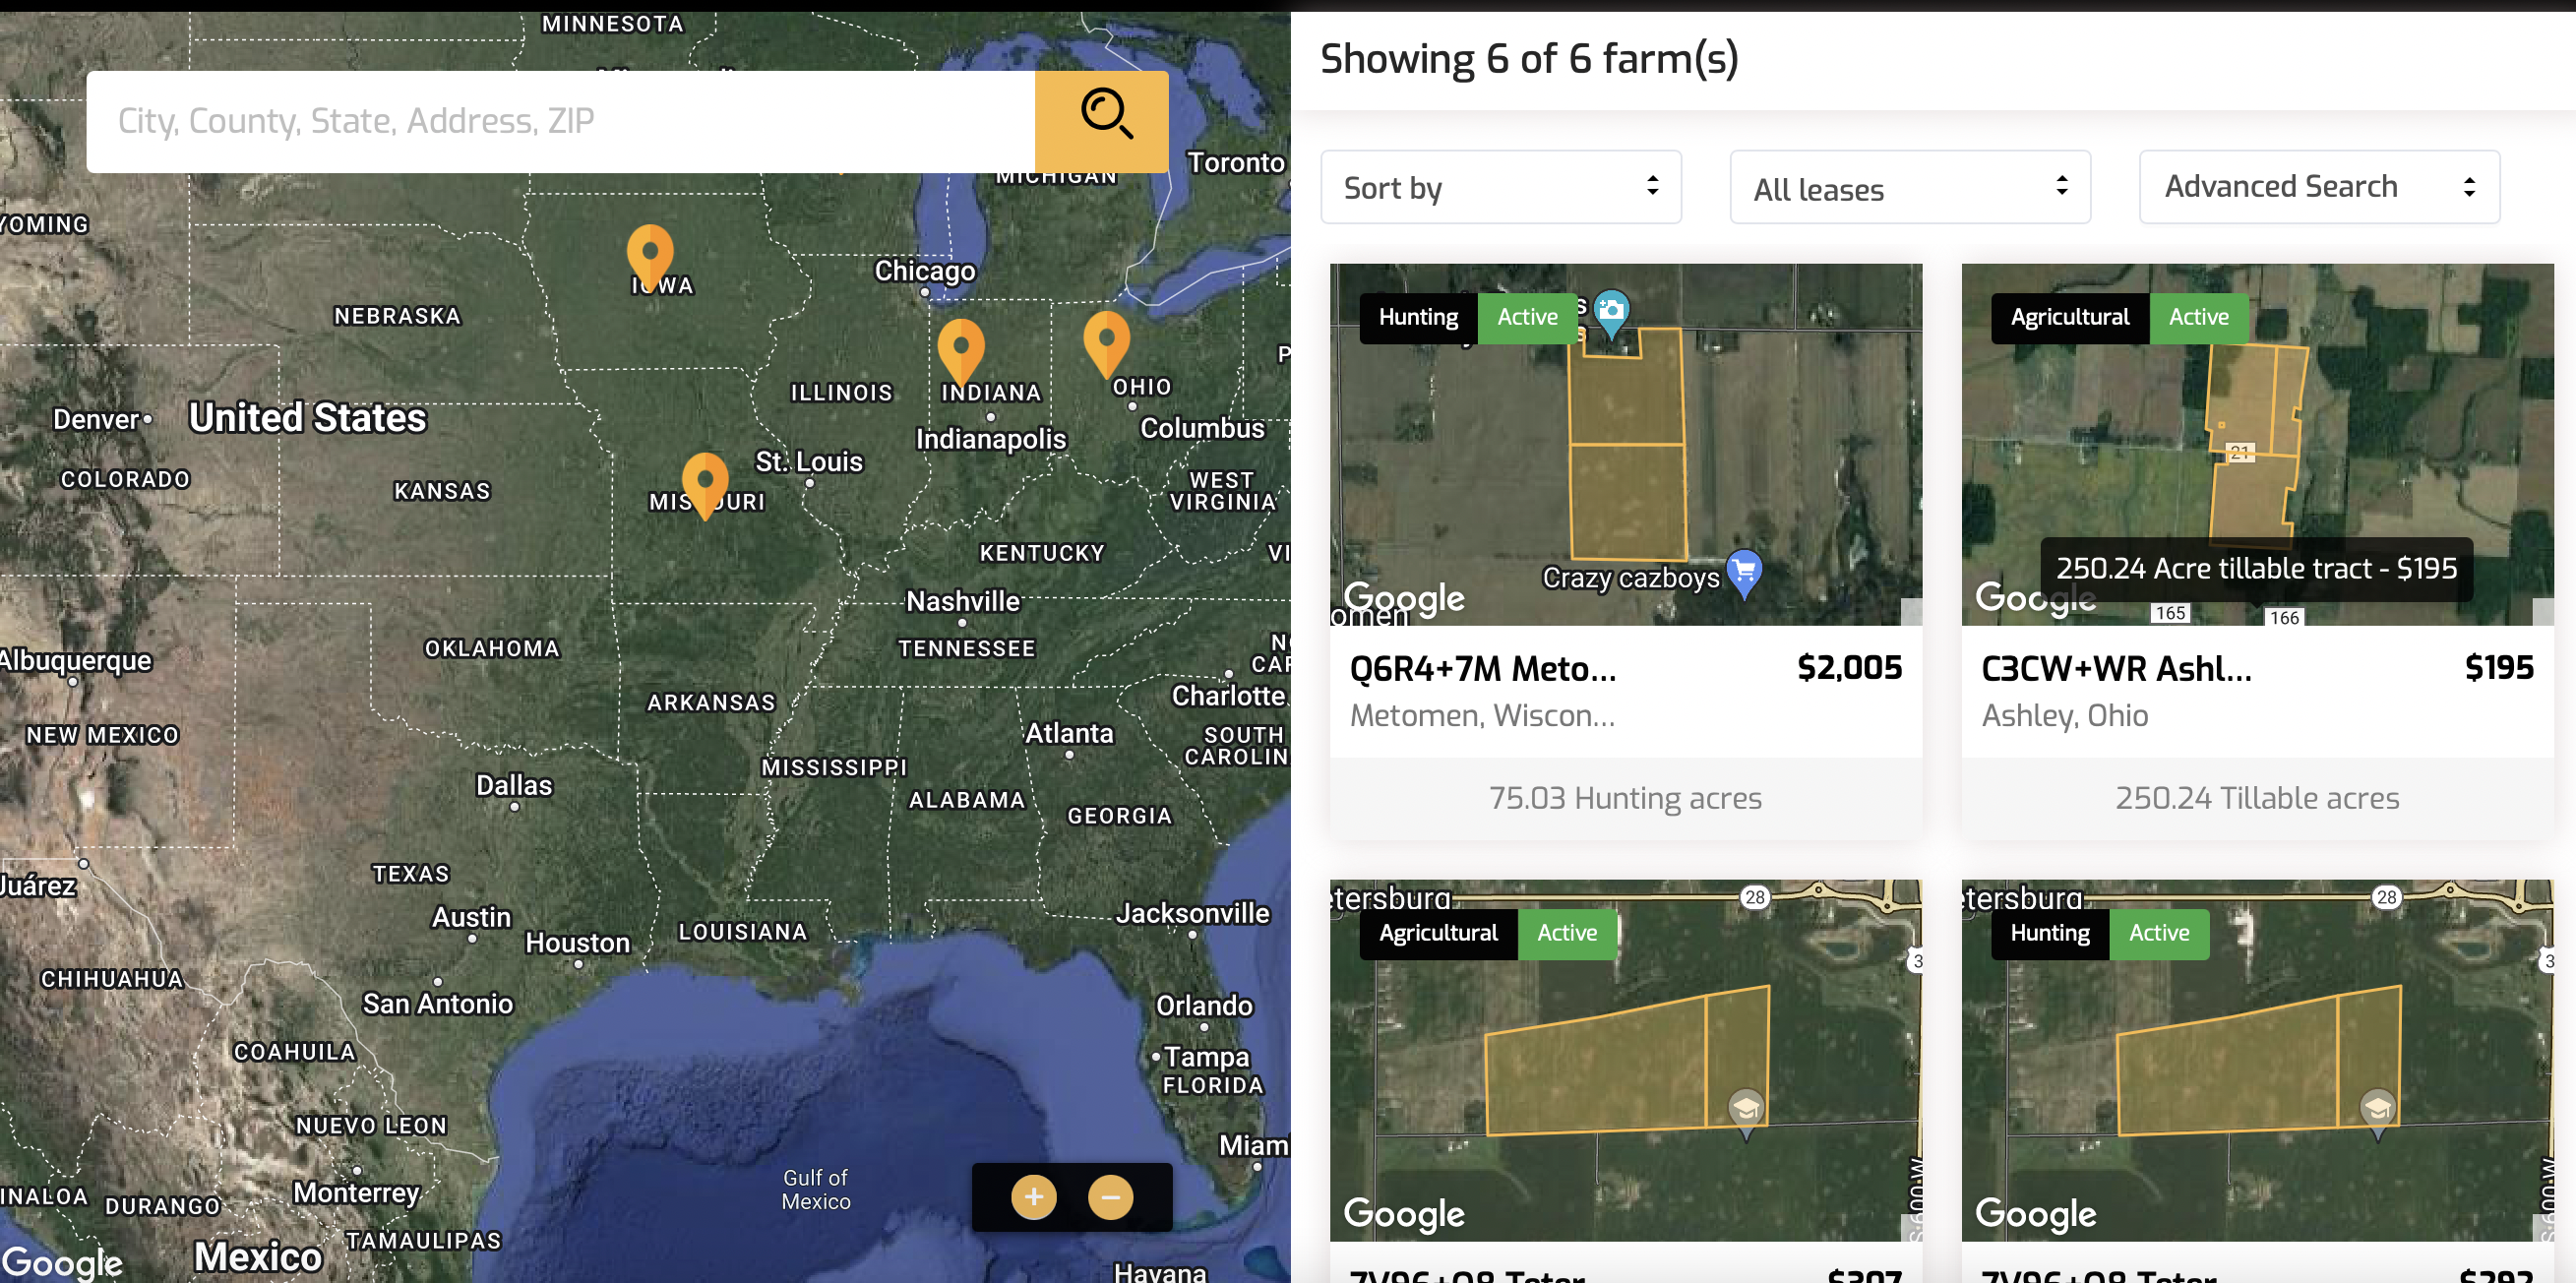2576x1283 pixels.
Task: Click the Agricultural tag on Ashley listing
Action: click(2069, 317)
